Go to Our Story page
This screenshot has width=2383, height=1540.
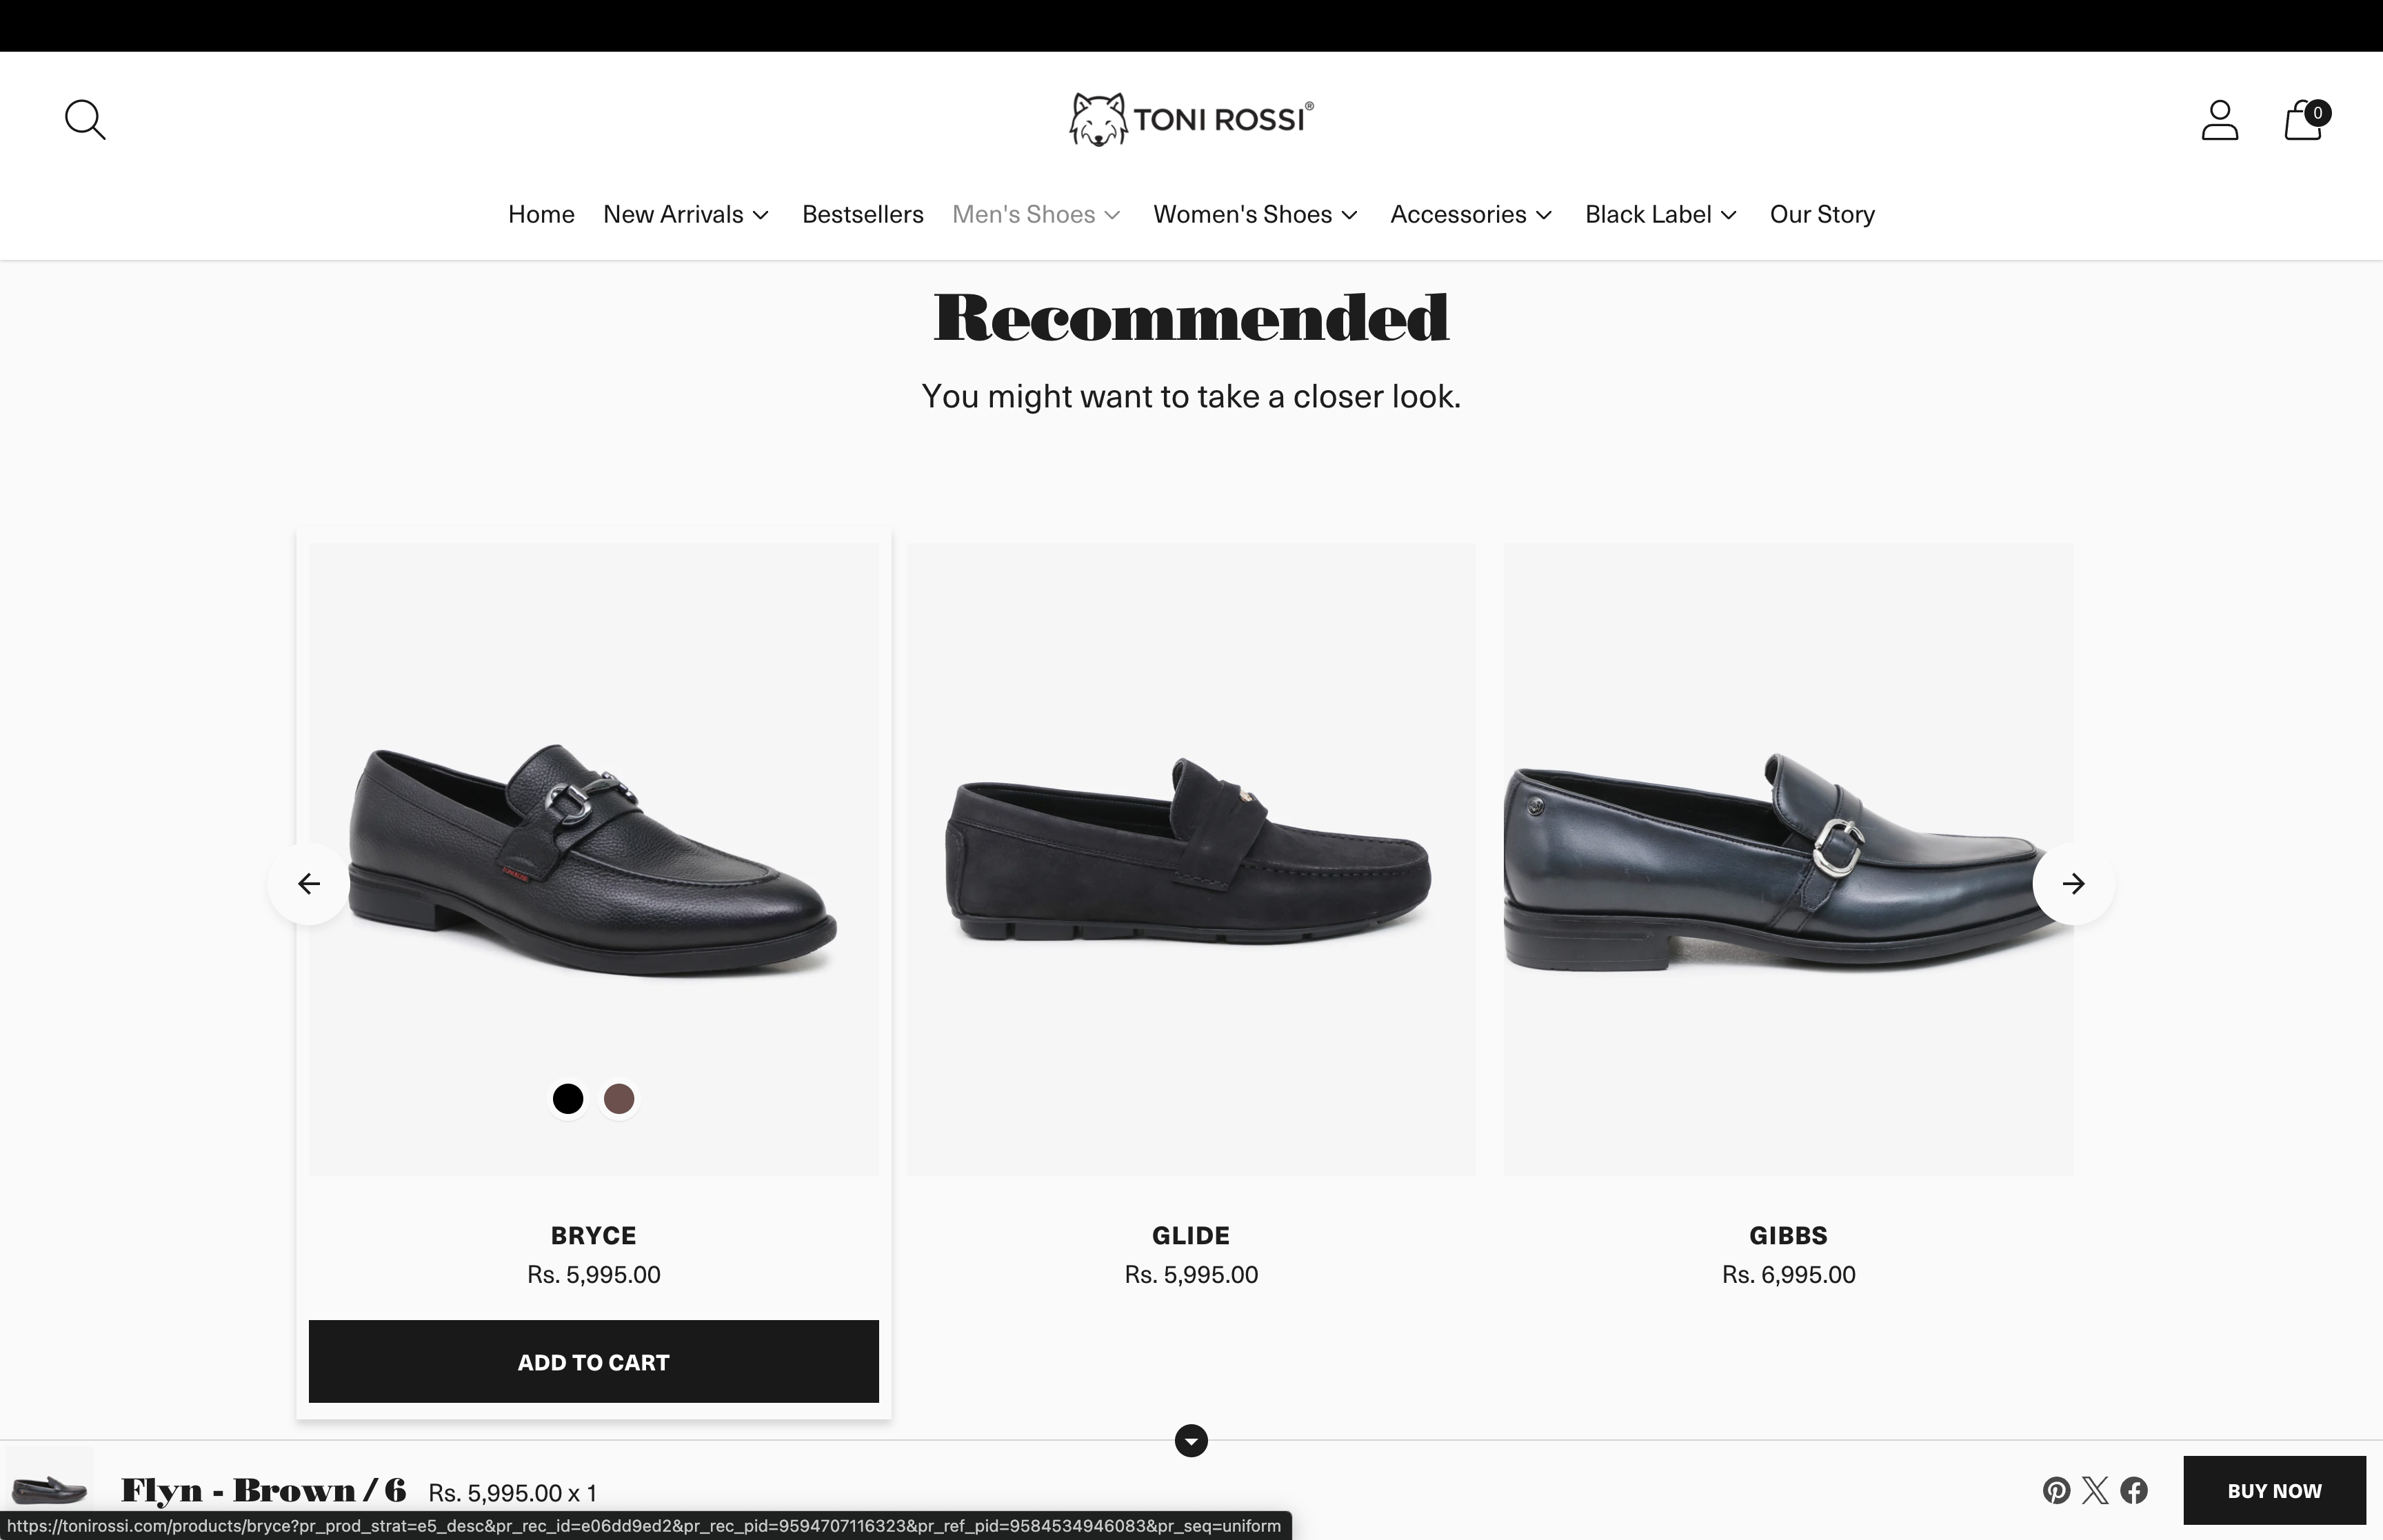[1822, 215]
